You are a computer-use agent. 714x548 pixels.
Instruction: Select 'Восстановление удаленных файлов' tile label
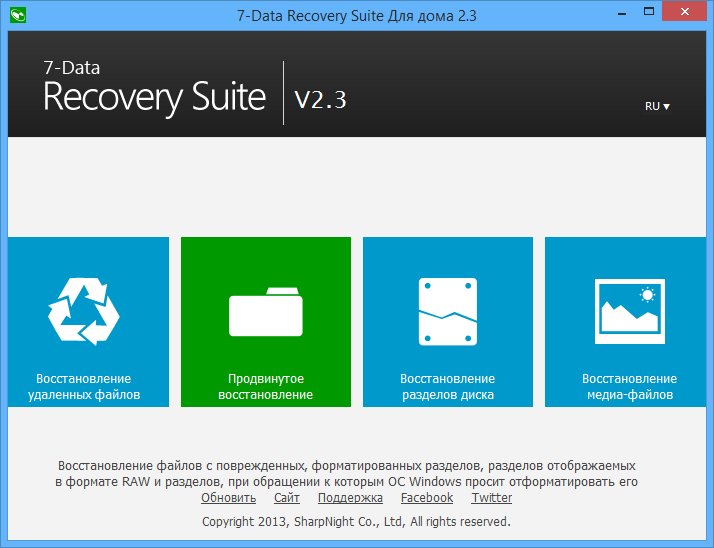click(x=84, y=387)
